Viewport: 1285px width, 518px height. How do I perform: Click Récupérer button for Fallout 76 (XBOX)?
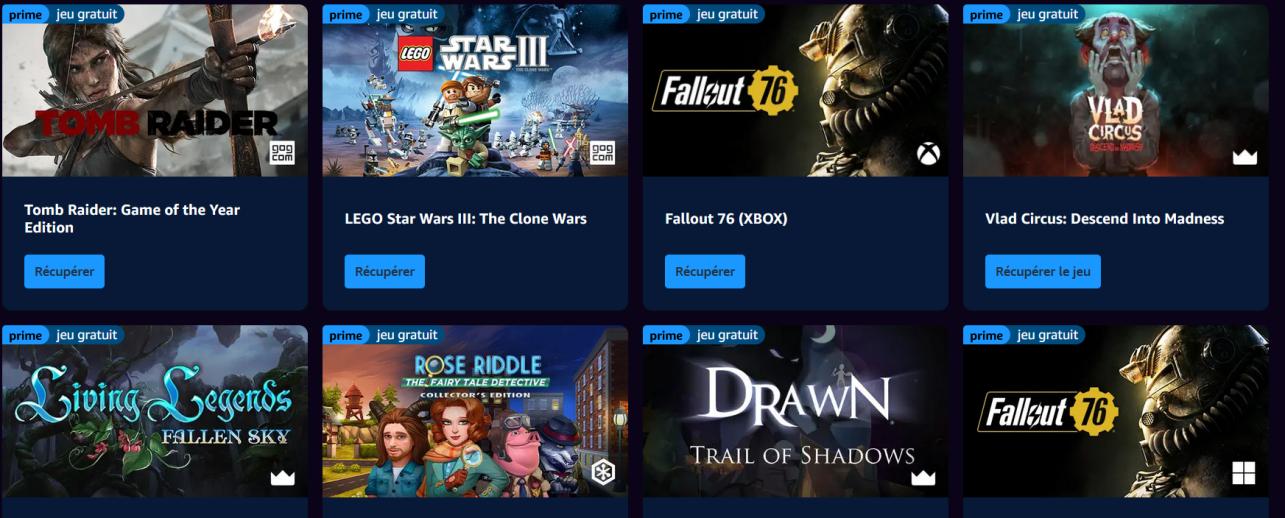click(x=704, y=271)
